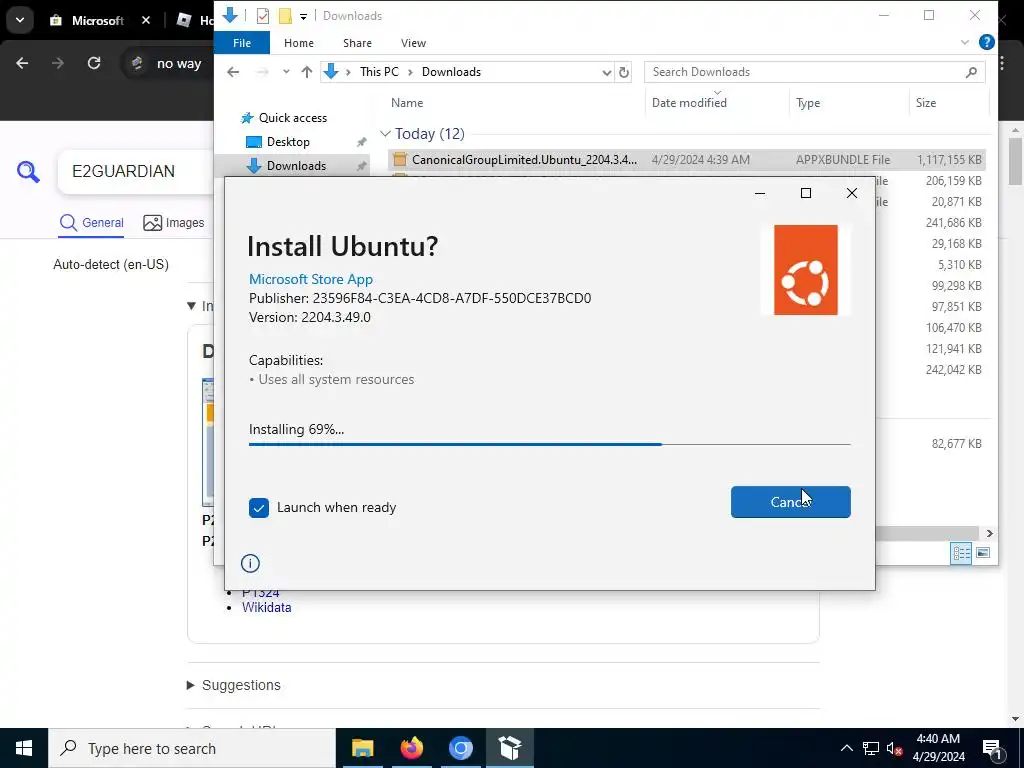The height and width of the screenshot is (768, 1024).
Task: Click network status tray icon
Action: [871, 748]
